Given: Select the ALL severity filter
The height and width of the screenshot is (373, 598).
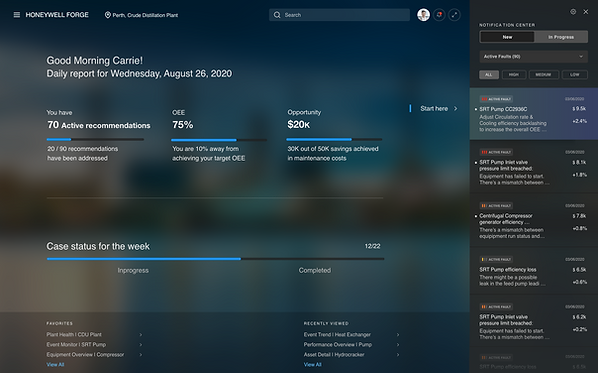Looking at the screenshot, I should 489,75.
